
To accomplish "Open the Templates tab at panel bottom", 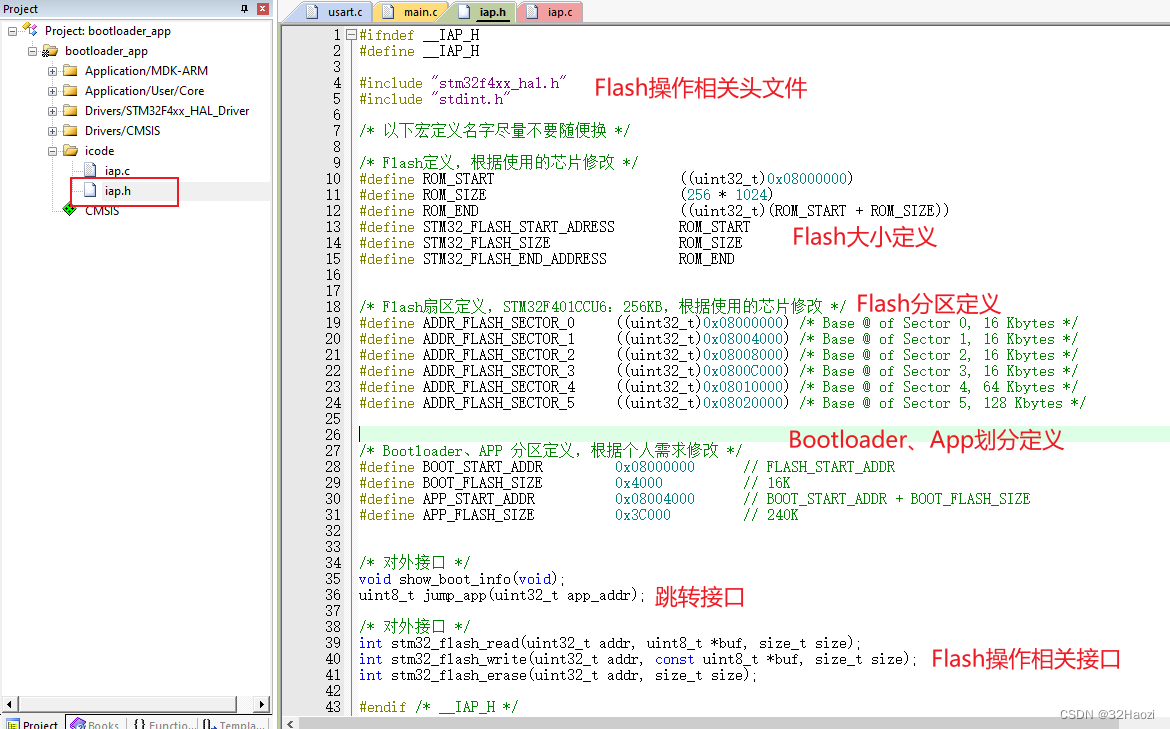I will [234, 722].
